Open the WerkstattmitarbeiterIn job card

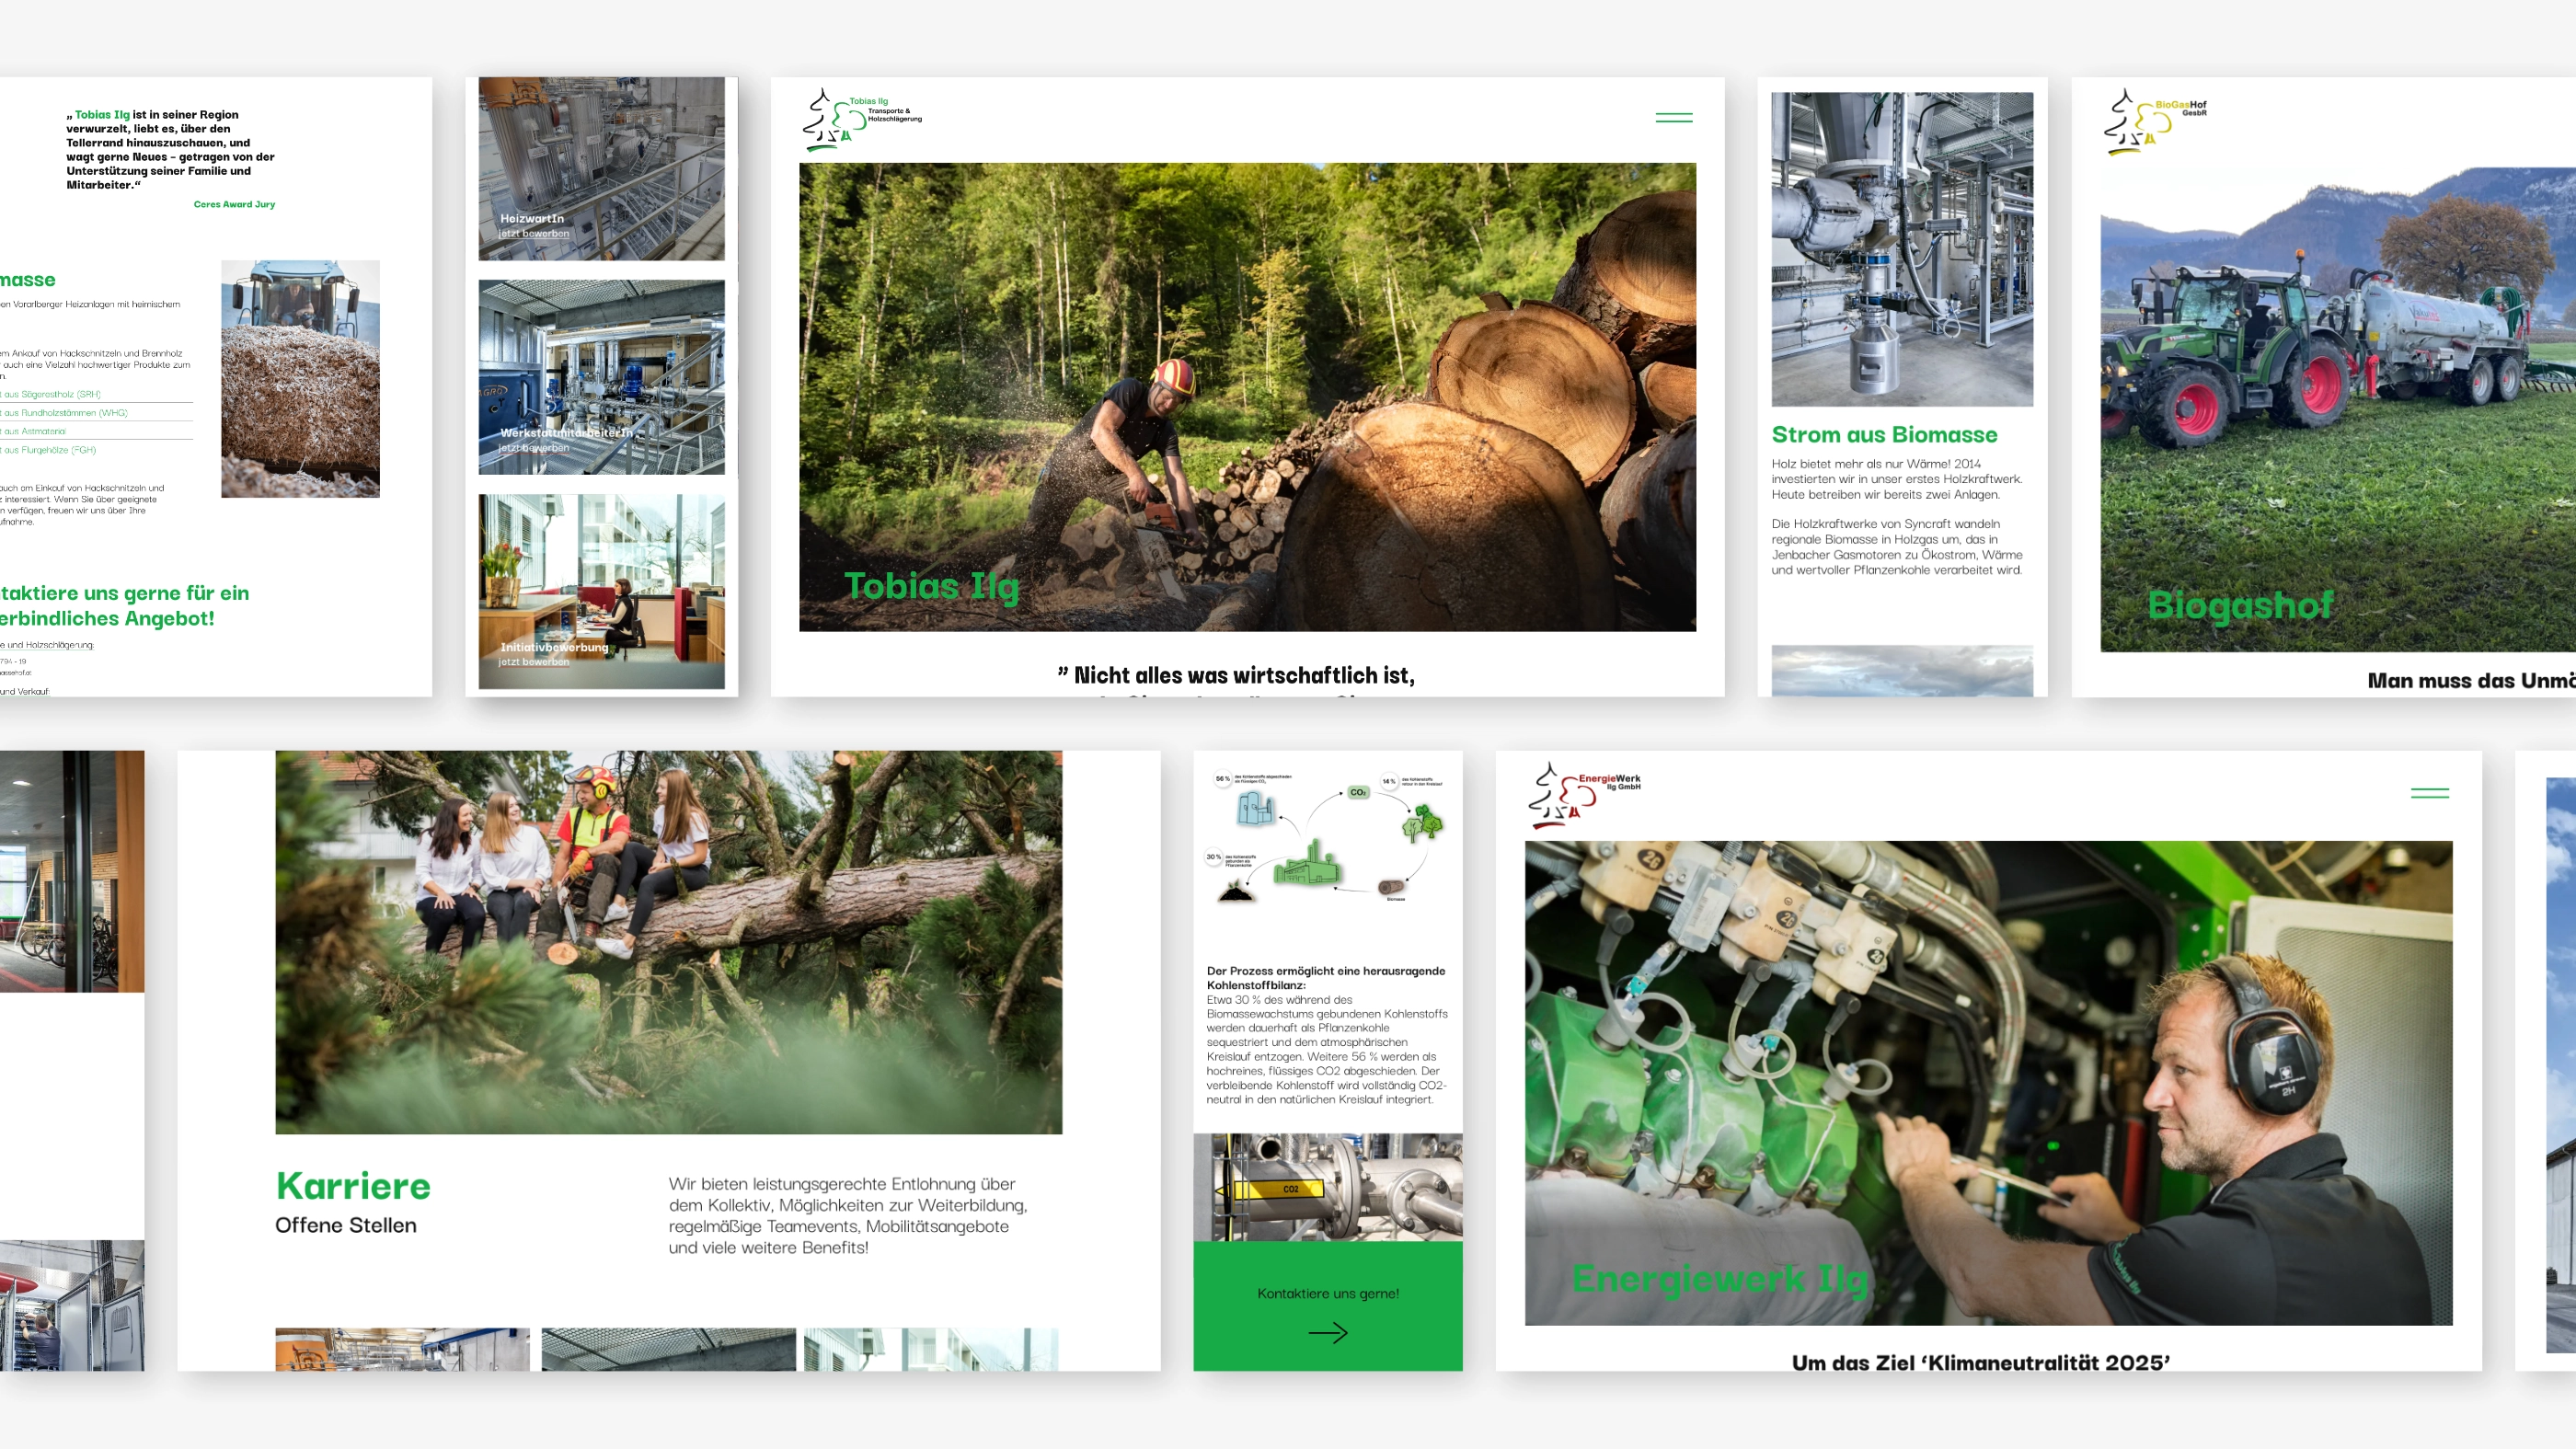coord(601,377)
